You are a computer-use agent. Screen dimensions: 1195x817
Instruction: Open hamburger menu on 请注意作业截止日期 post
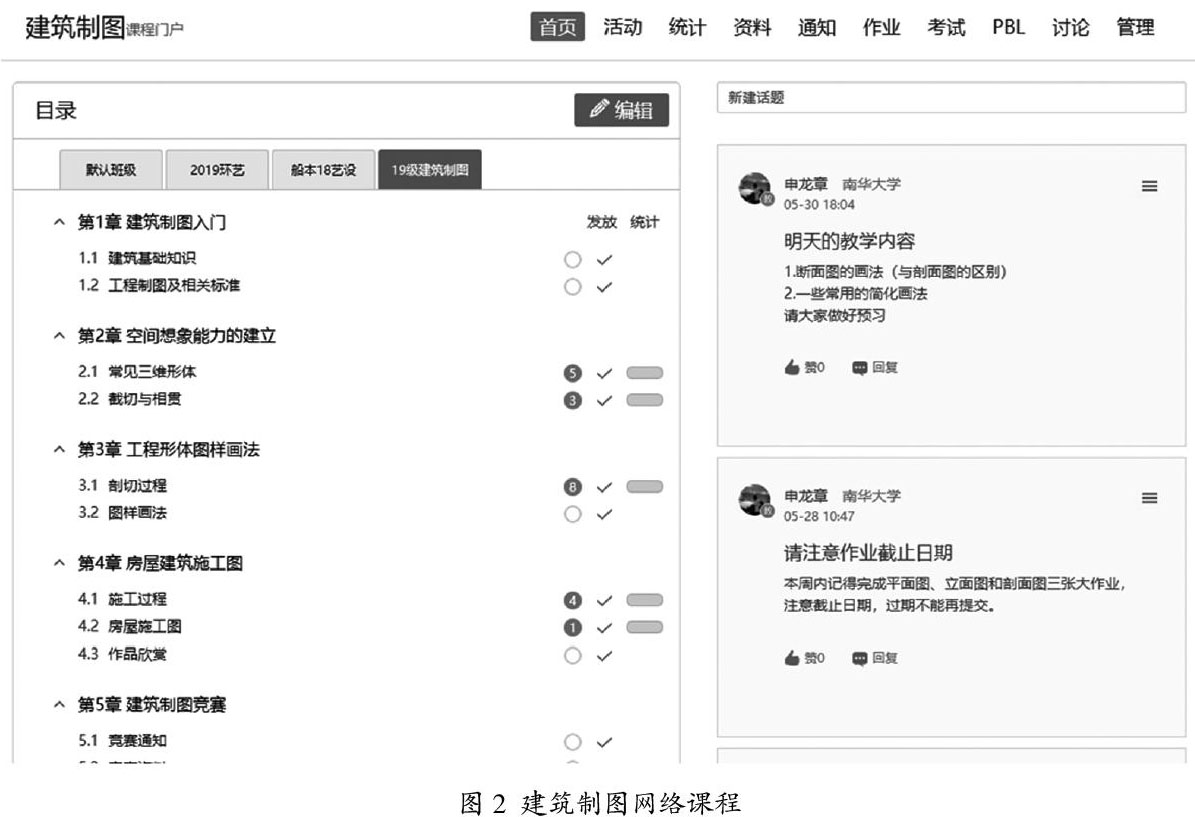point(1149,498)
